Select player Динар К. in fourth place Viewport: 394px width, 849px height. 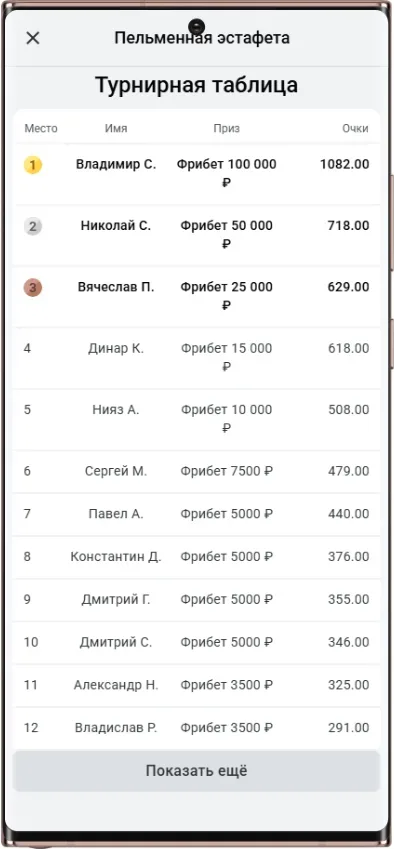(116, 348)
